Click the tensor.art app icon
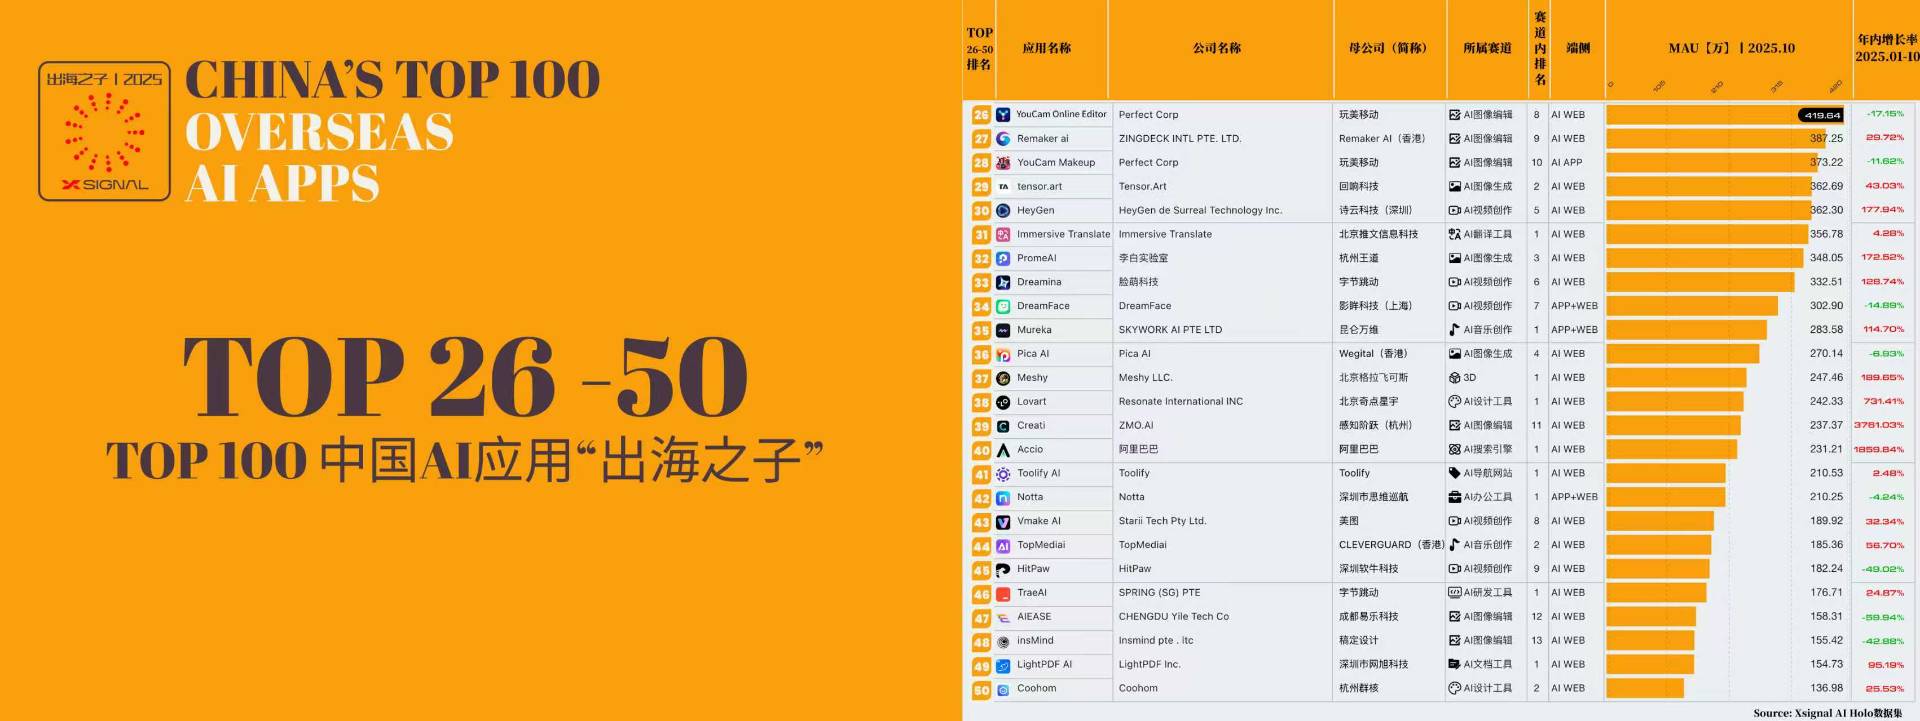This screenshot has width=1920, height=721. pyautogui.click(x=1003, y=187)
